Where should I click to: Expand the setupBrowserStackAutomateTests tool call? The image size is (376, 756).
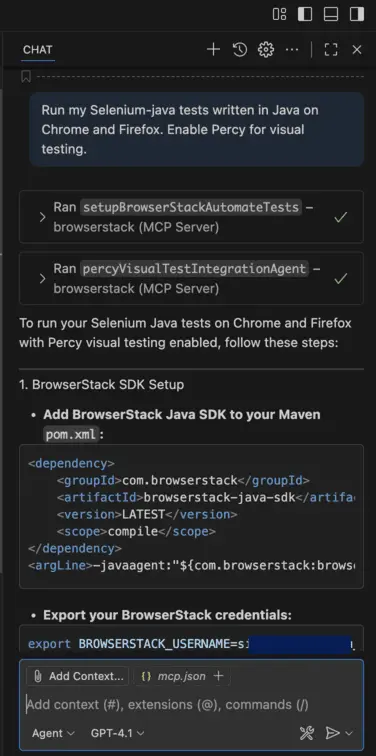pyautogui.click(x=42, y=217)
